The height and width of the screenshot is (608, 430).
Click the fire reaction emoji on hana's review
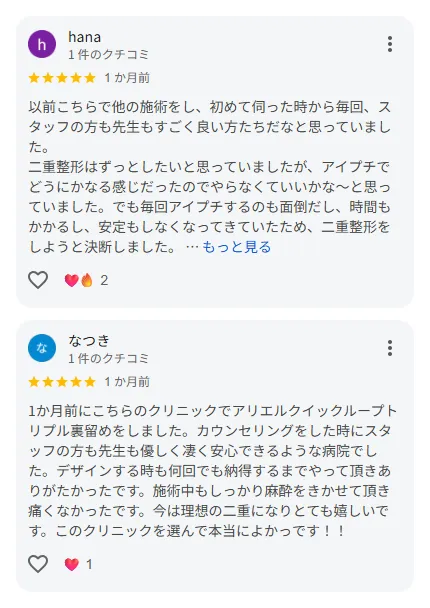[x=87, y=280]
